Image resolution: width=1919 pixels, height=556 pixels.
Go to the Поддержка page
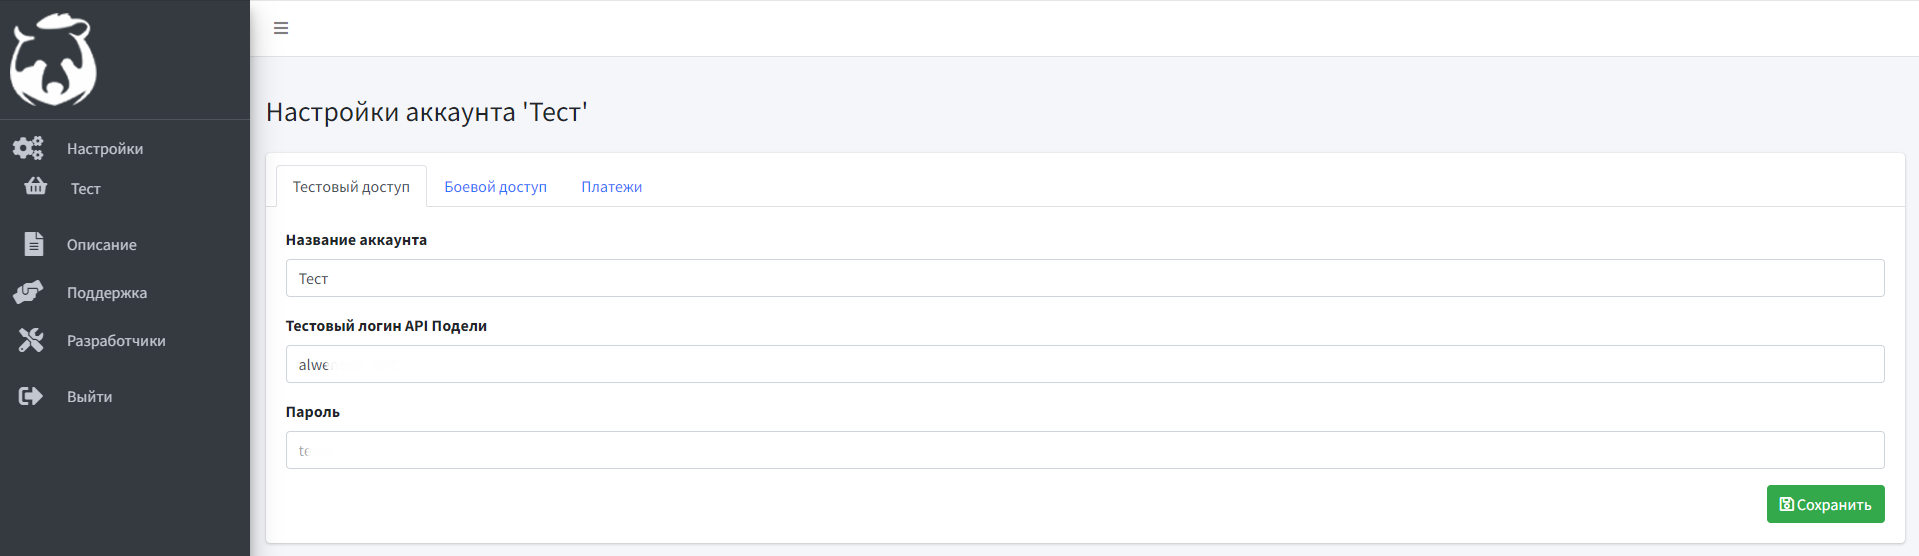tap(107, 292)
